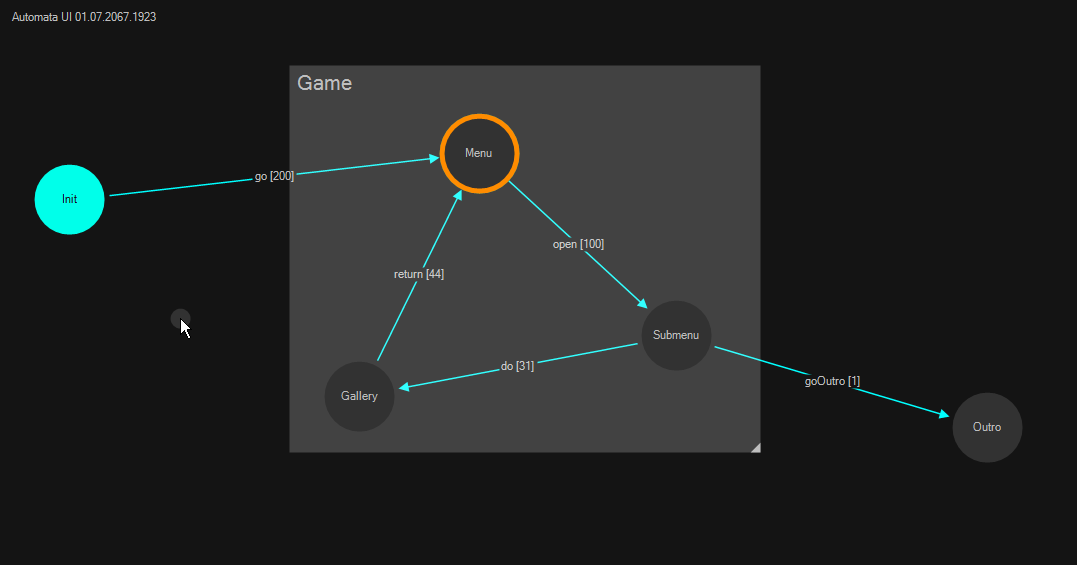
Task: Click the "goOutro [1]" transition label
Action: [x=832, y=381]
